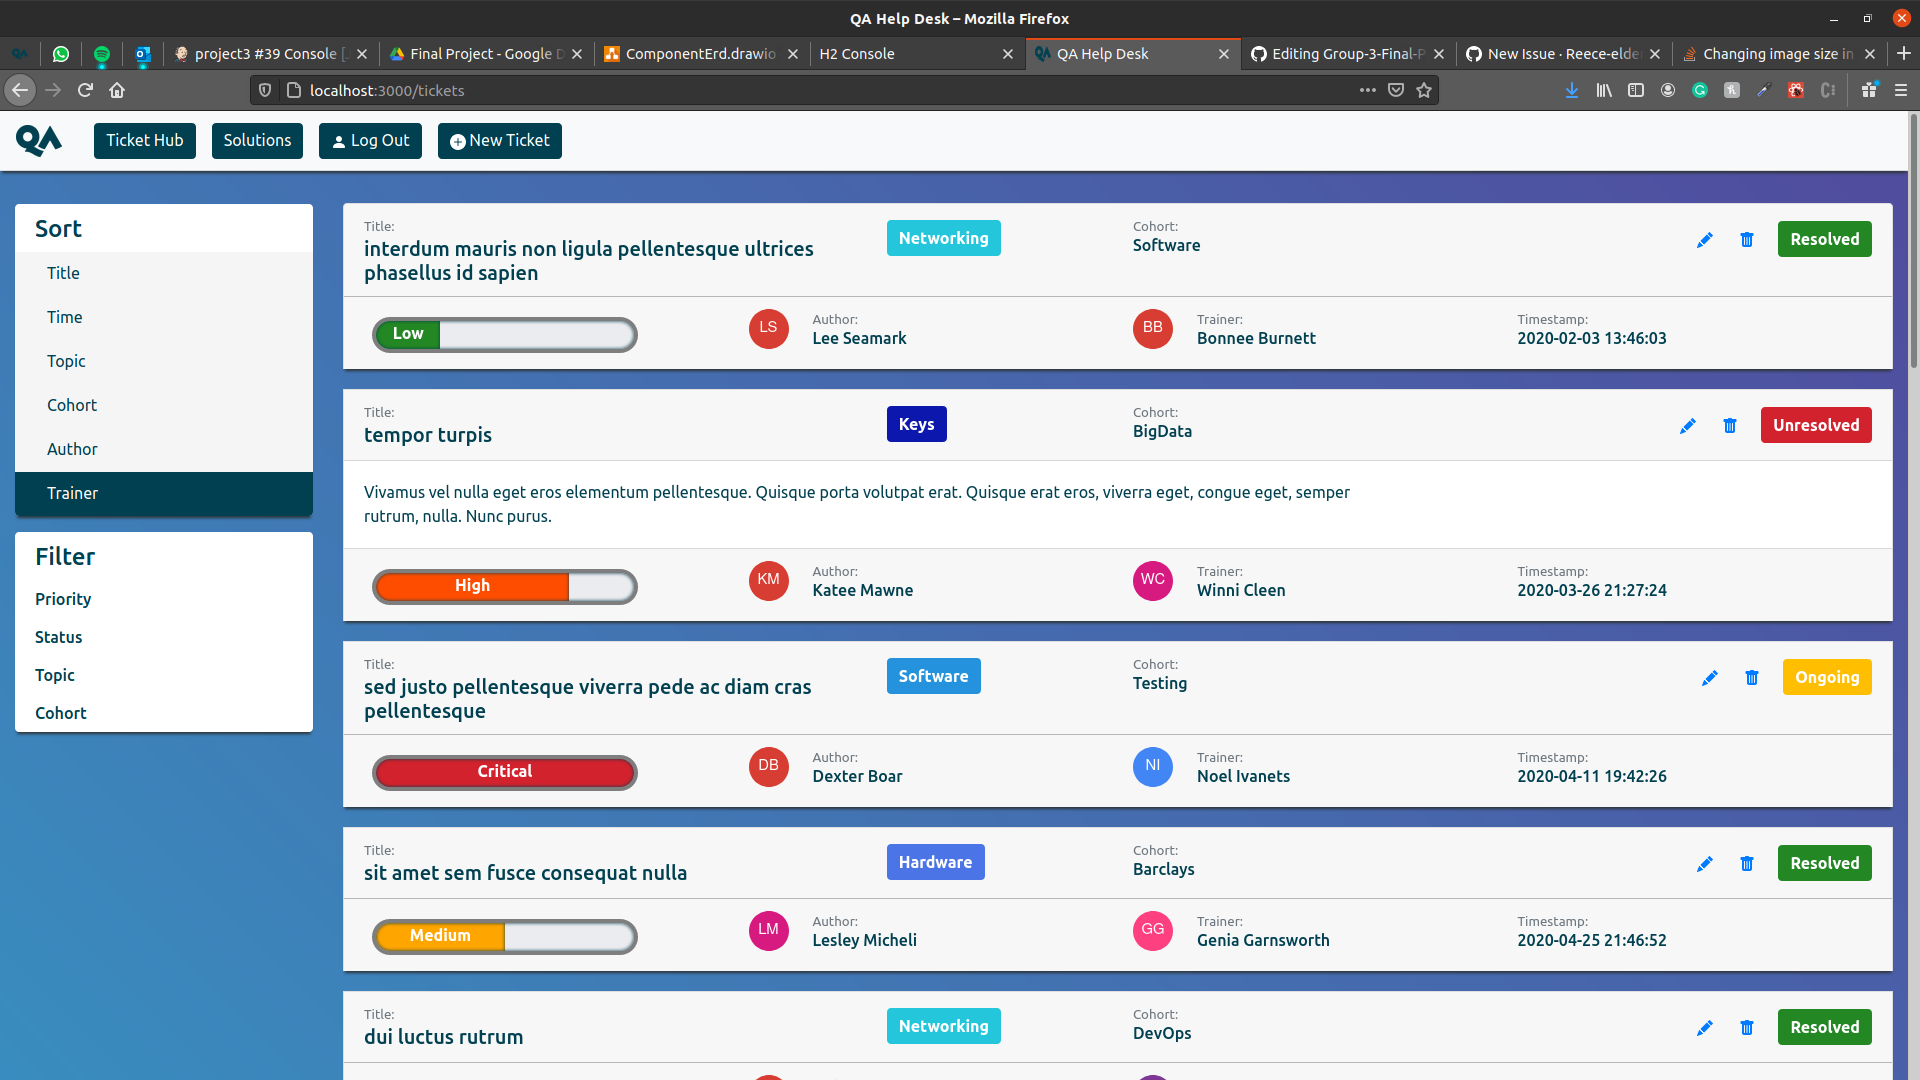The width and height of the screenshot is (1920, 1080).
Task: Open the Ticket Hub page
Action: coord(145,141)
